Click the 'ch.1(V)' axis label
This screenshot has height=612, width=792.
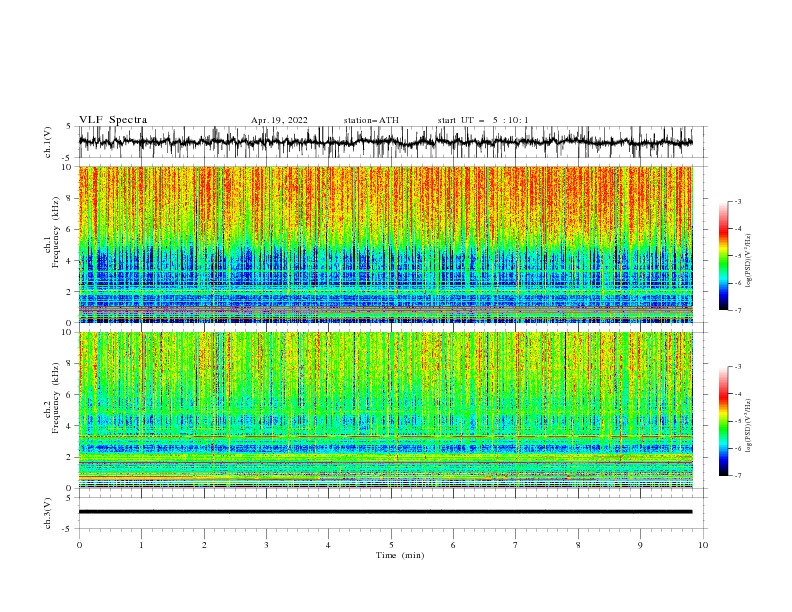pos(48,142)
